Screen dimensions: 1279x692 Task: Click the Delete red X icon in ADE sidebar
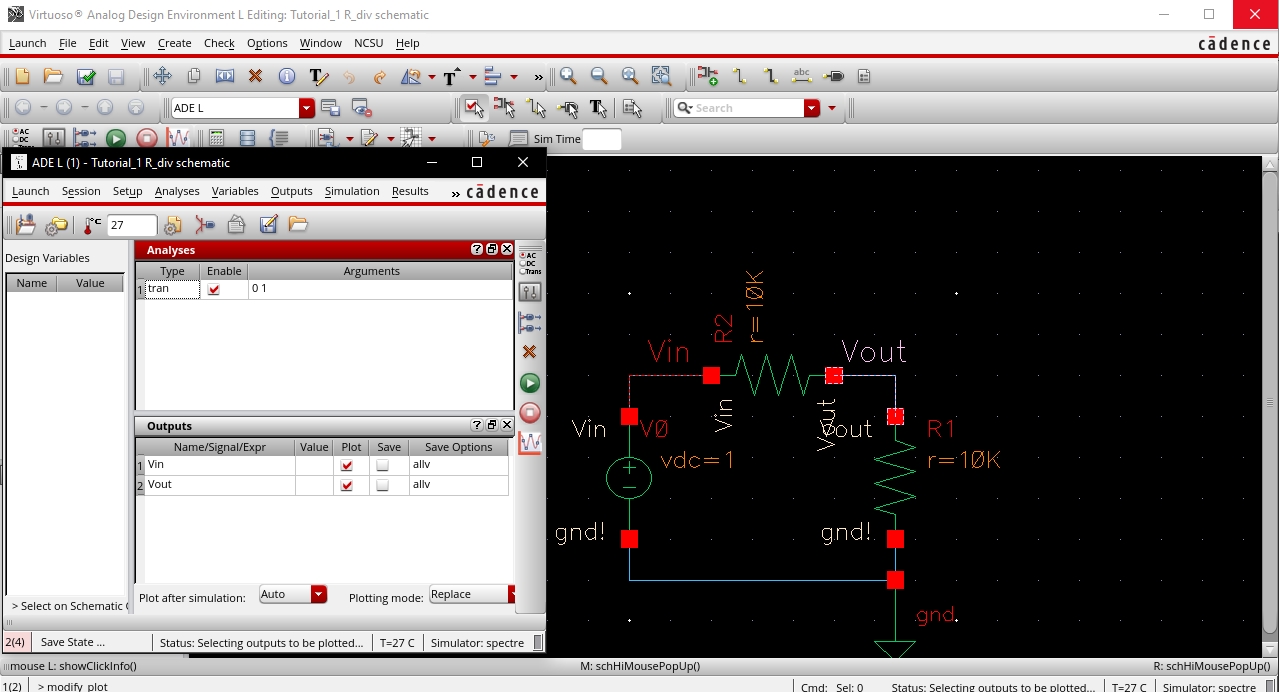[x=530, y=352]
